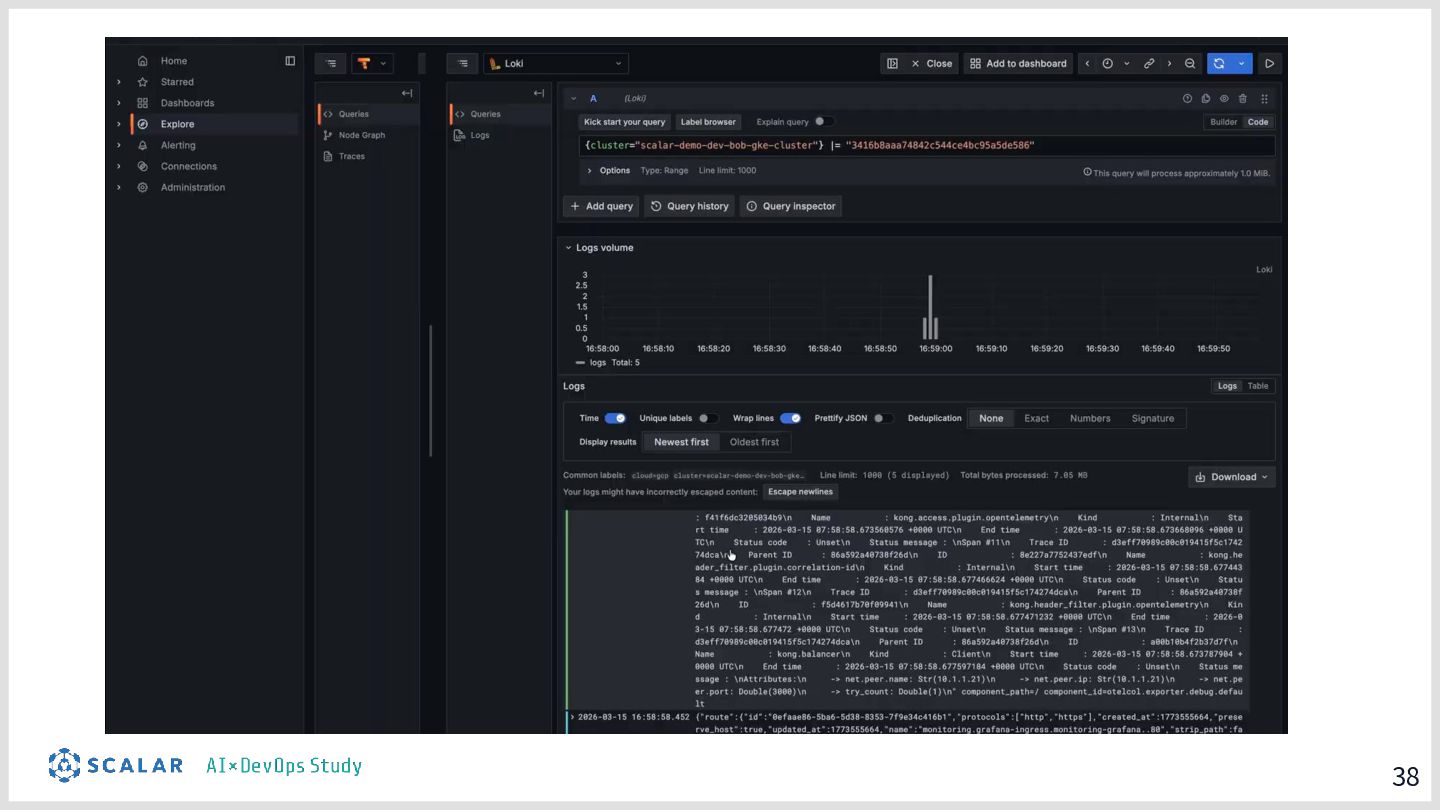Turn off the Wrap lines switch
The width and height of the screenshot is (1440, 810).
point(790,418)
